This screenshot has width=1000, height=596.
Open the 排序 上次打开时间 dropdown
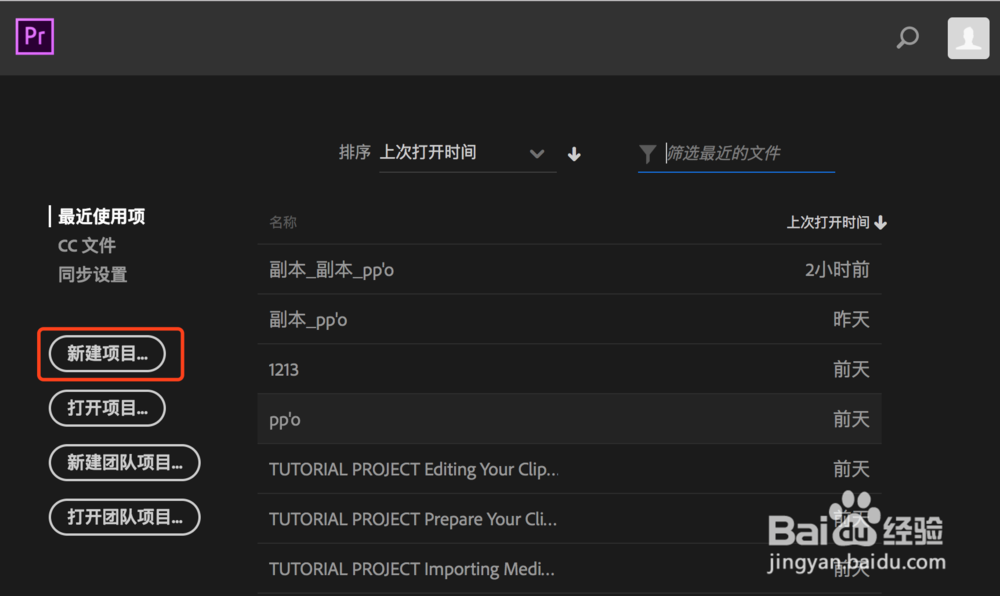(467, 153)
